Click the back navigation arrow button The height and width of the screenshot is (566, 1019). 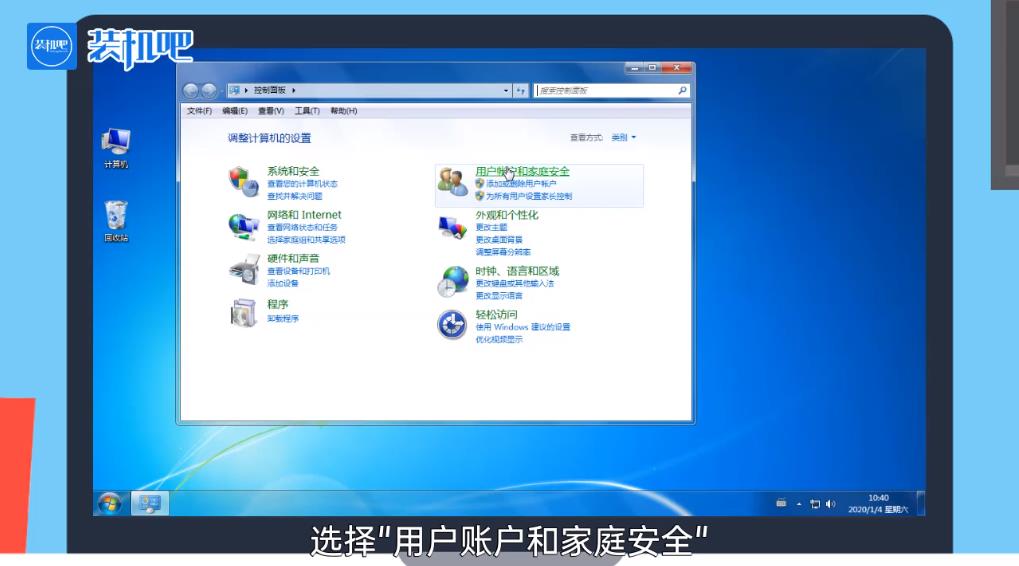point(190,90)
